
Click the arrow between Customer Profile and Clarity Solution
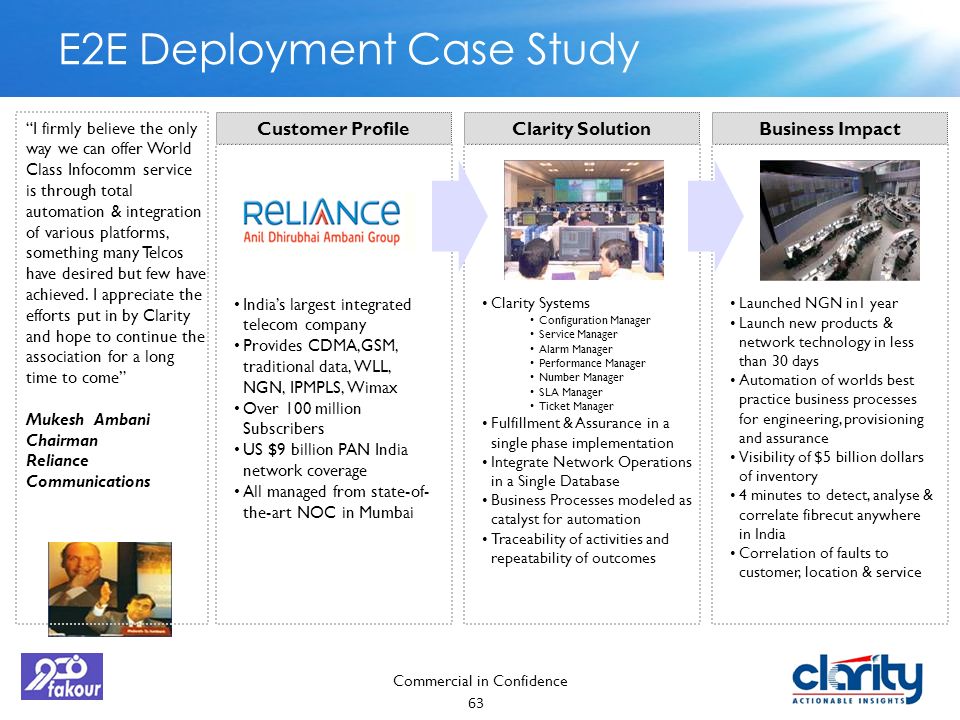point(459,216)
